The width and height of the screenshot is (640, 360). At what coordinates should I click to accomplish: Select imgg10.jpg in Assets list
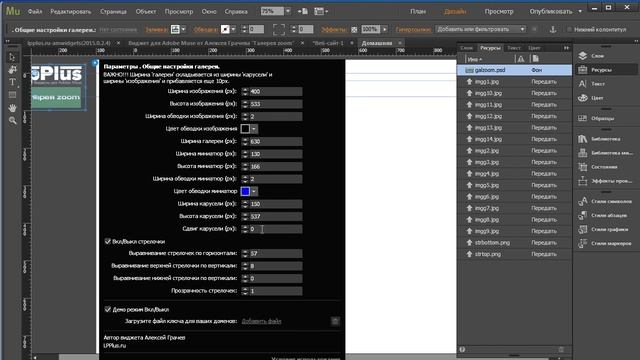[x=514, y=93]
